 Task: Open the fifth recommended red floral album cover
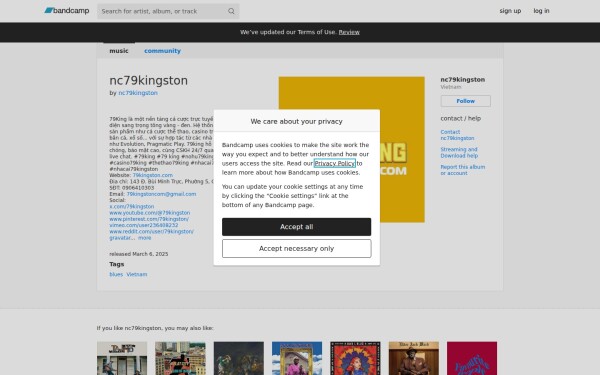[x=355, y=358]
